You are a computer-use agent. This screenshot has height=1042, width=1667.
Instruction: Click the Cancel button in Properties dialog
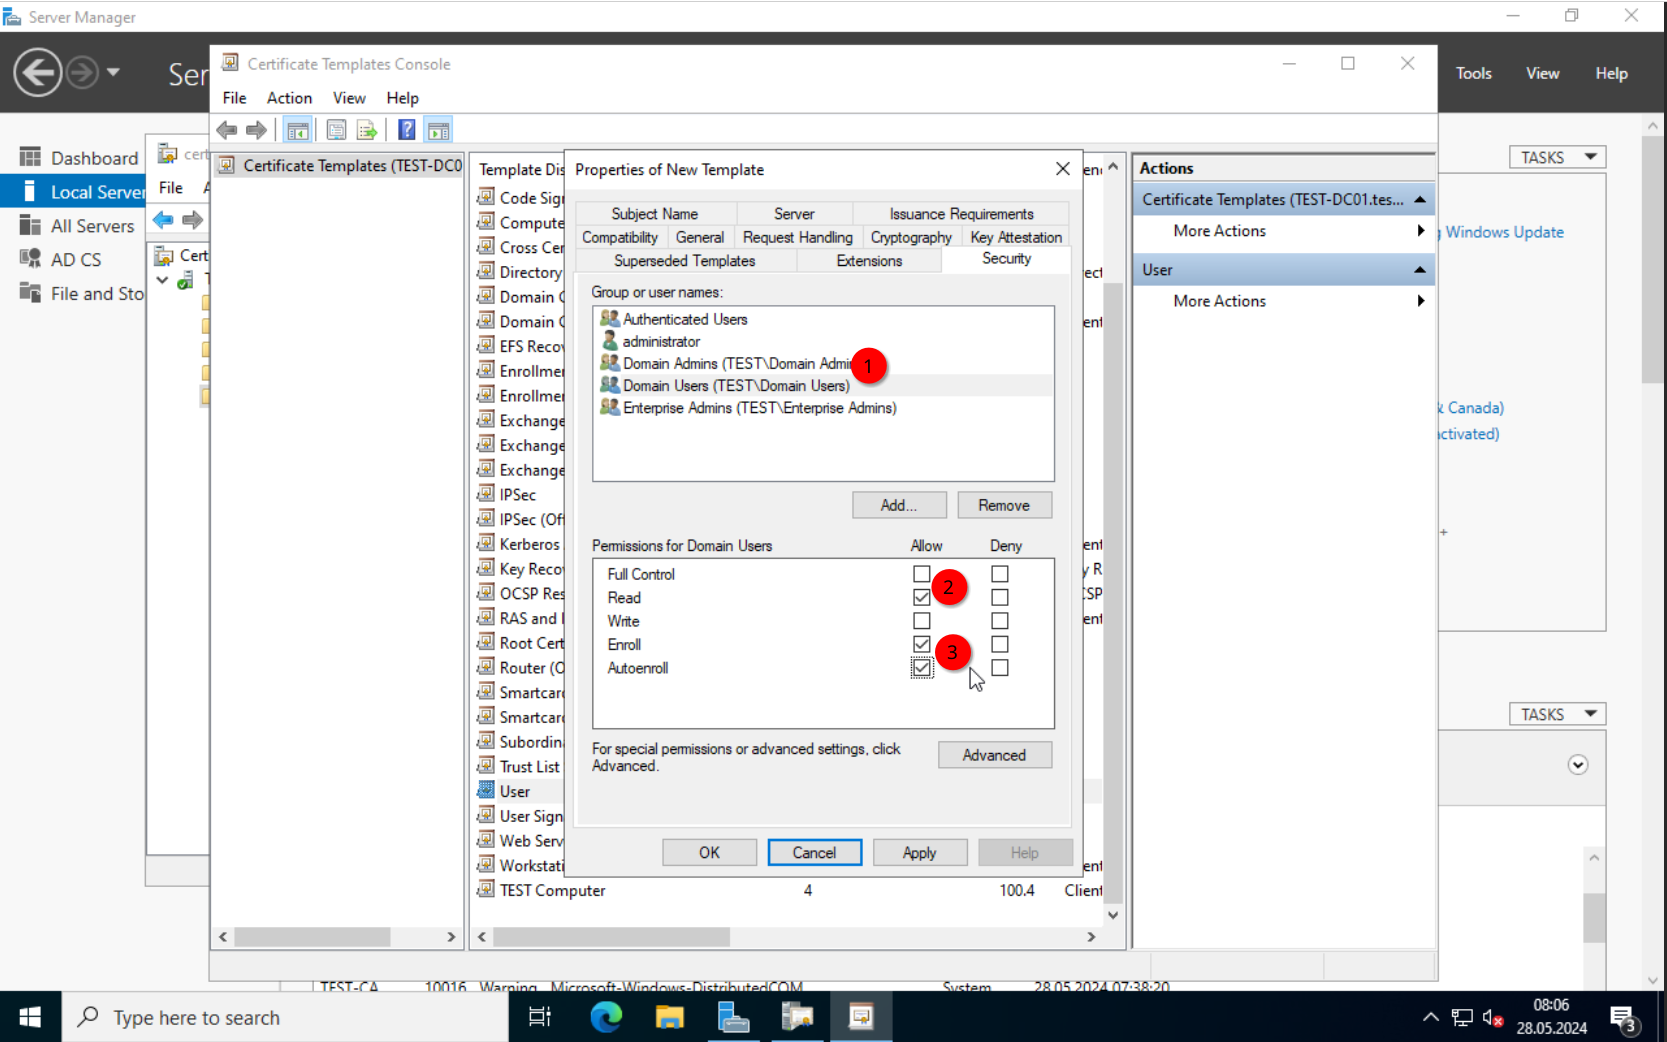pos(815,853)
